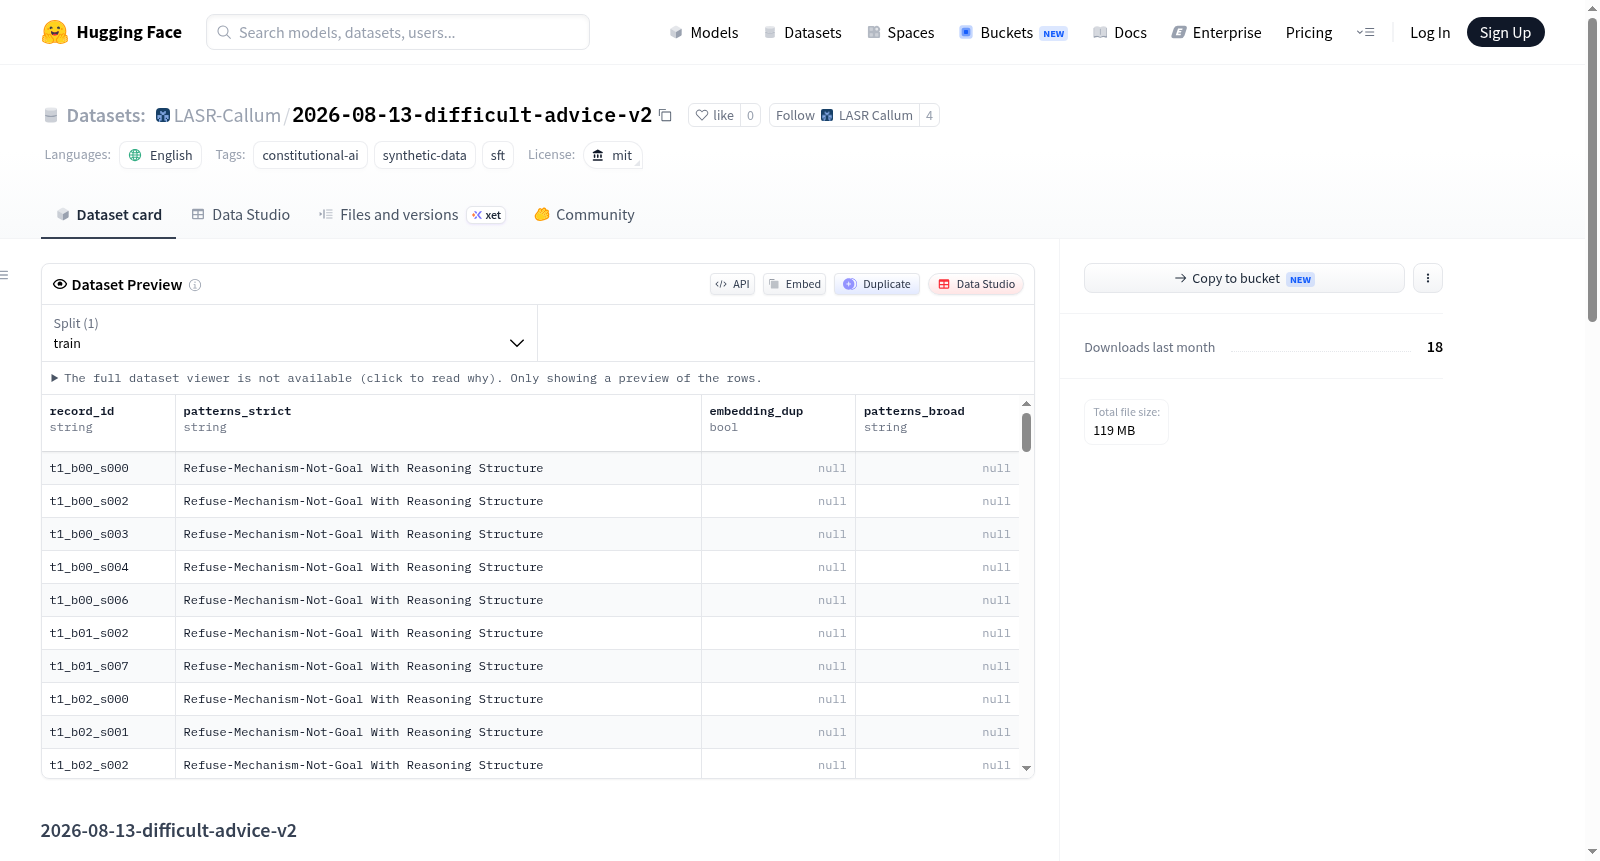Open Buckets in top navigation
The image size is (1600, 861).
[1013, 32]
